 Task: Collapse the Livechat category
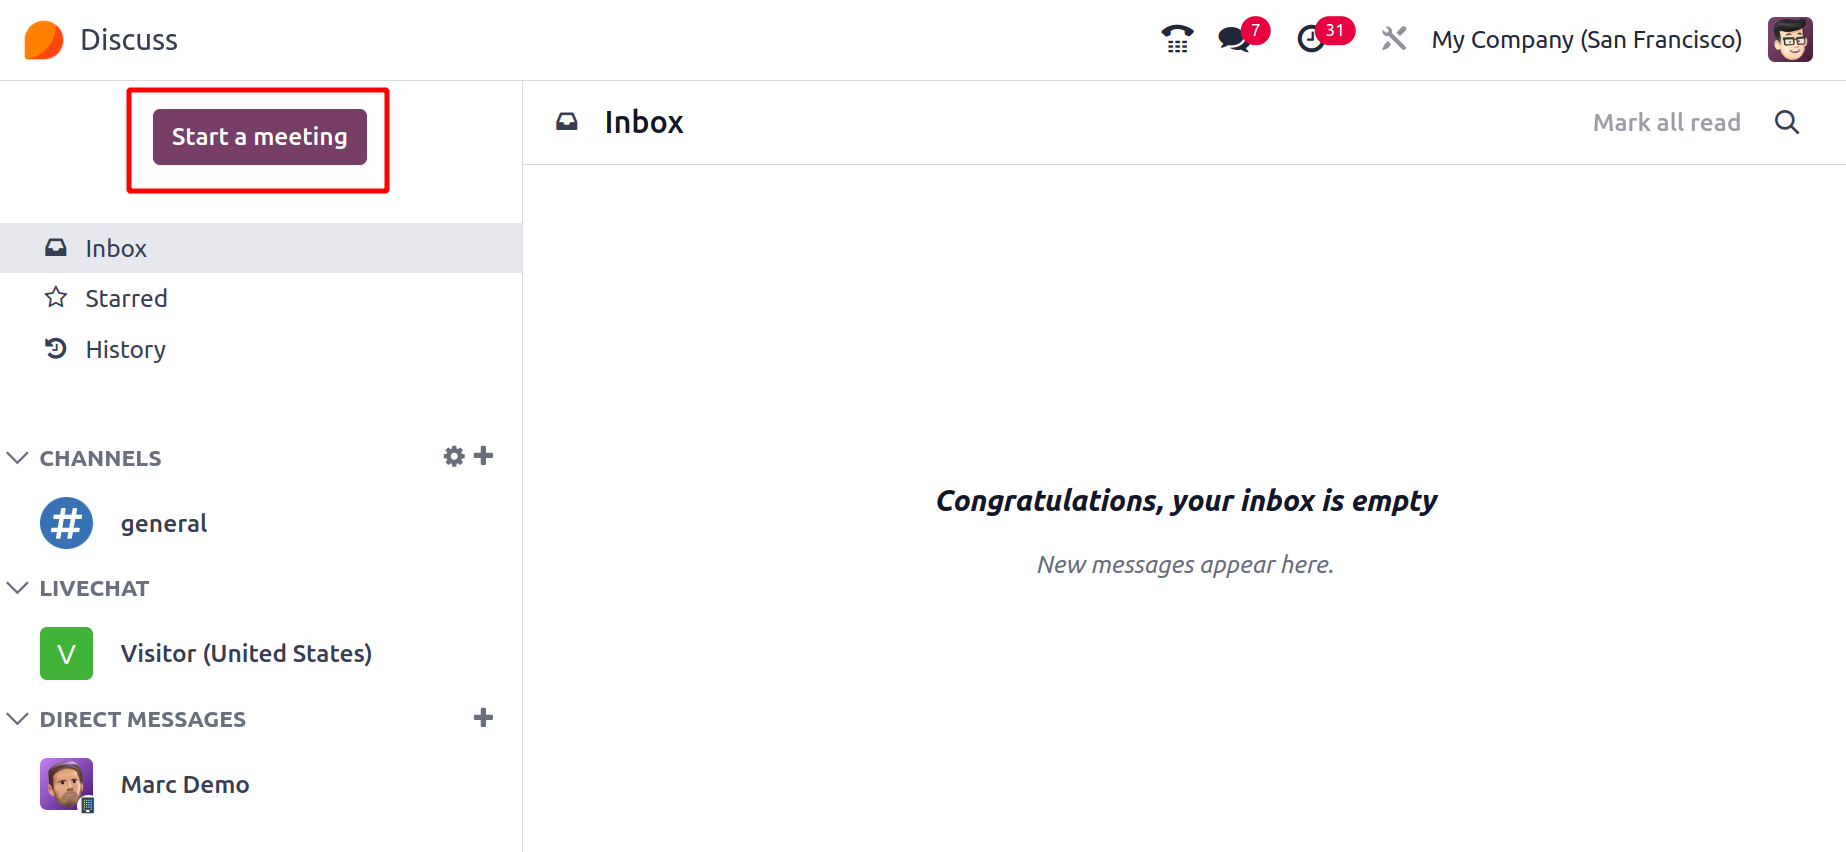pos(18,588)
